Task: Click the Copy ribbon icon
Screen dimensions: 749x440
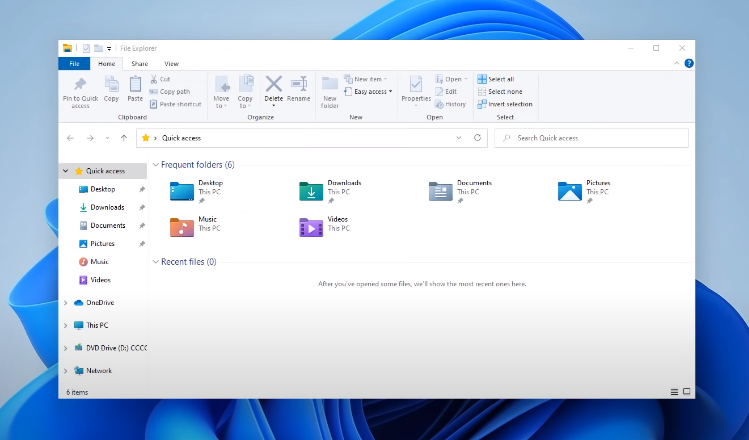Action: coord(111,85)
